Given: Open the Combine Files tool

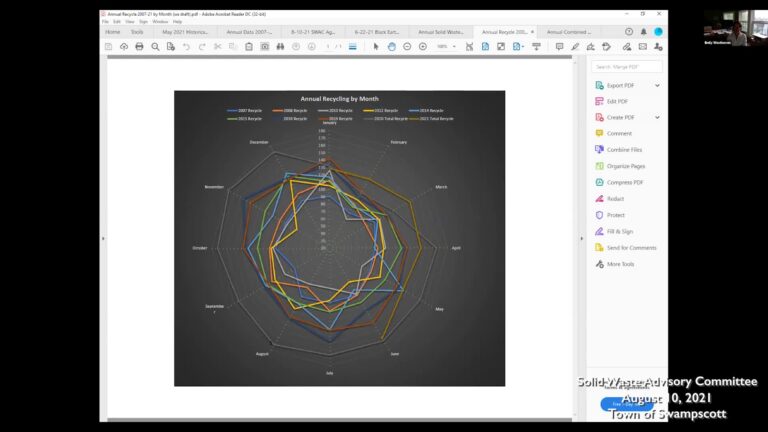Looking at the screenshot, I should (624, 149).
